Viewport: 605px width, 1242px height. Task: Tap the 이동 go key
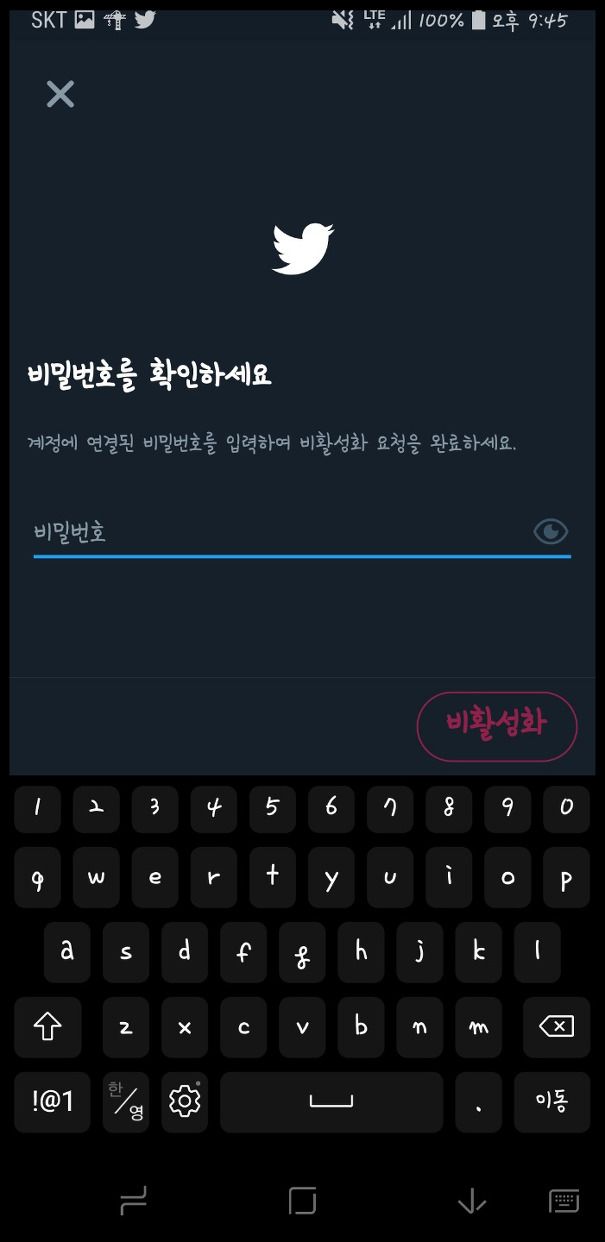552,1102
